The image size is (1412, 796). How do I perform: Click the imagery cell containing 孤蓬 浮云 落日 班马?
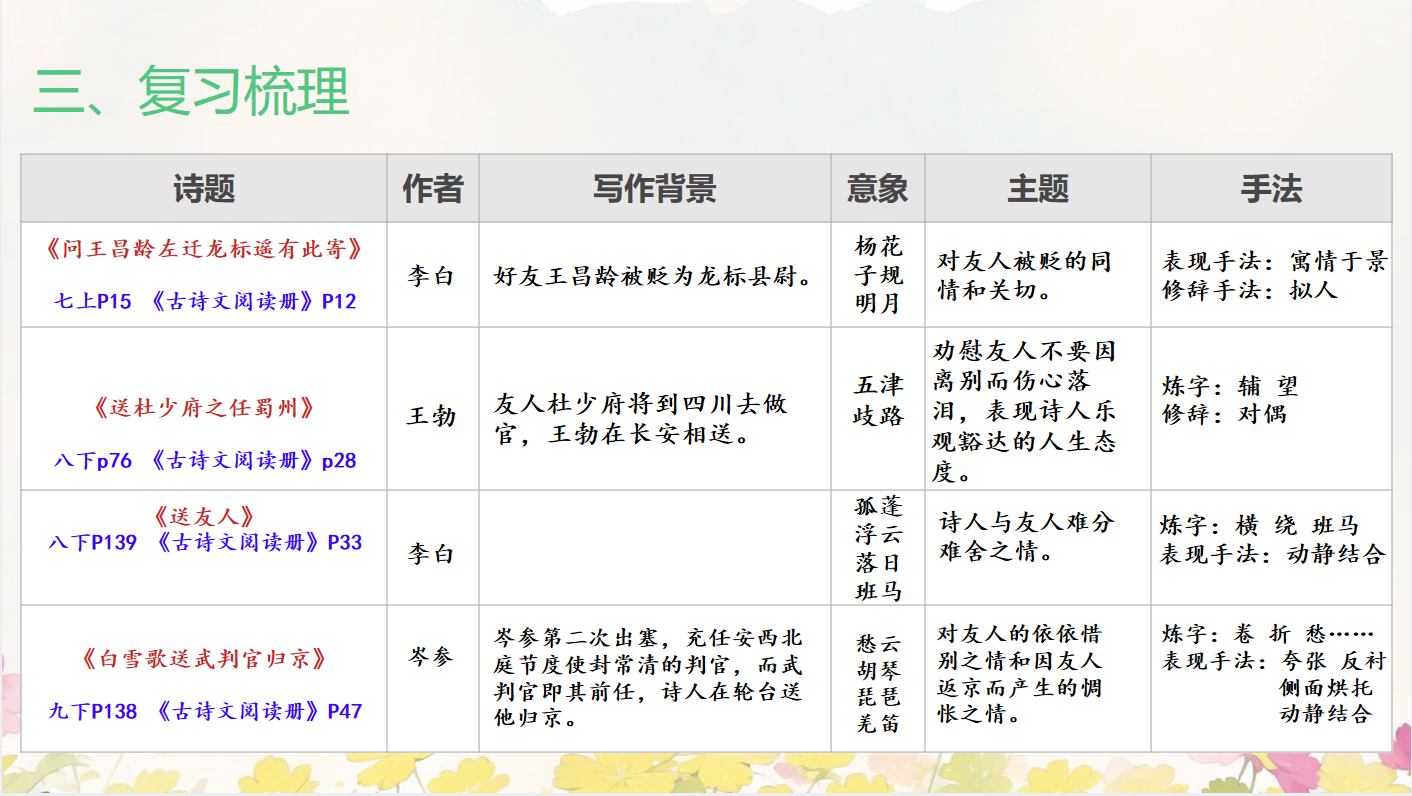[x=877, y=549]
